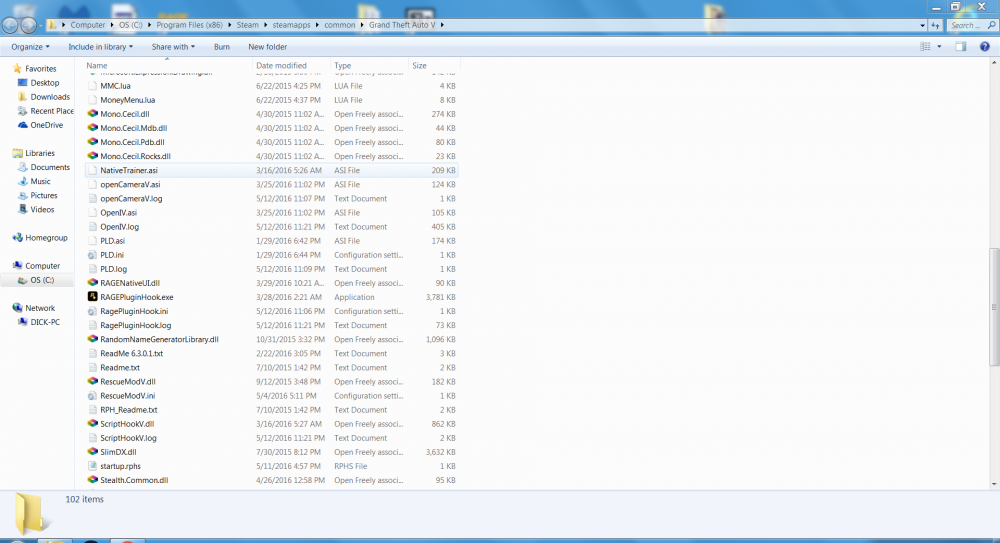Open the address bar history dropdown
This screenshot has height=543, width=1000.
[x=922, y=25]
